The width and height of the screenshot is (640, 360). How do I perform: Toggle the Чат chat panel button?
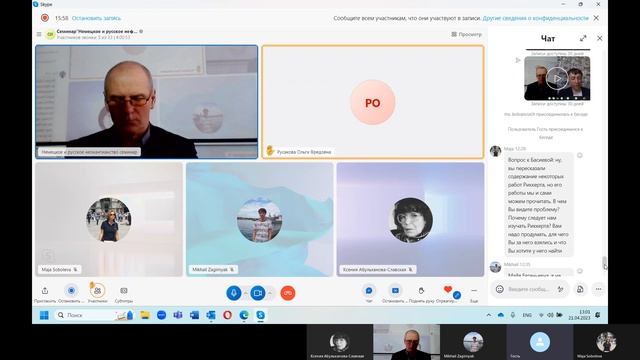(x=369, y=291)
